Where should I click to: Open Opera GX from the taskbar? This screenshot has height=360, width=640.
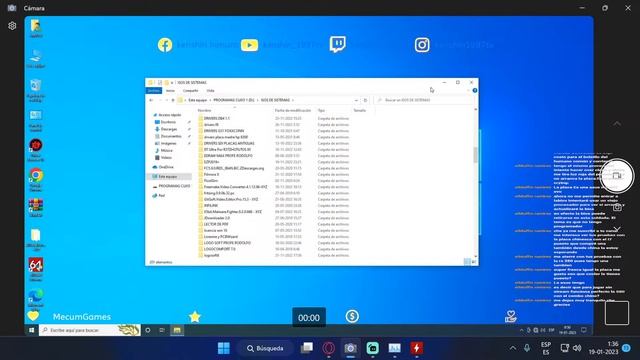click(x=329, y=348)
